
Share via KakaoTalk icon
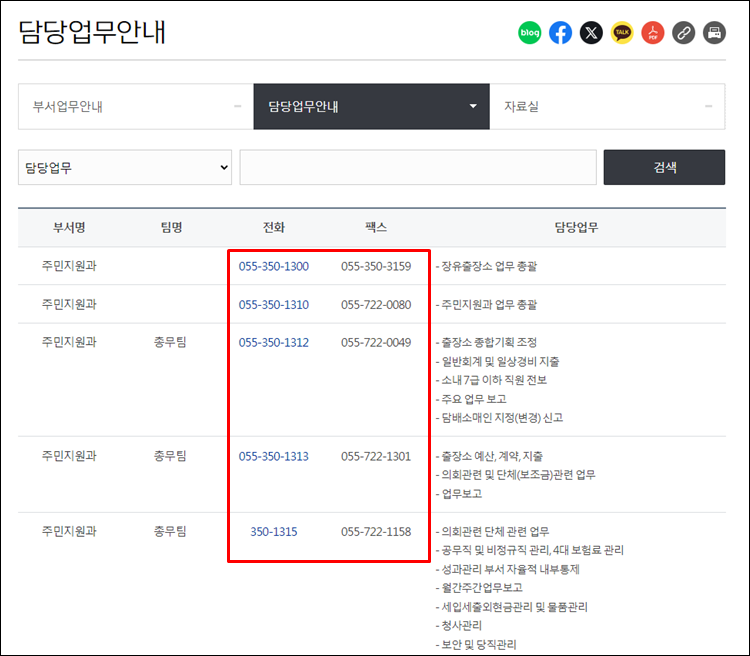coord(622,33)
